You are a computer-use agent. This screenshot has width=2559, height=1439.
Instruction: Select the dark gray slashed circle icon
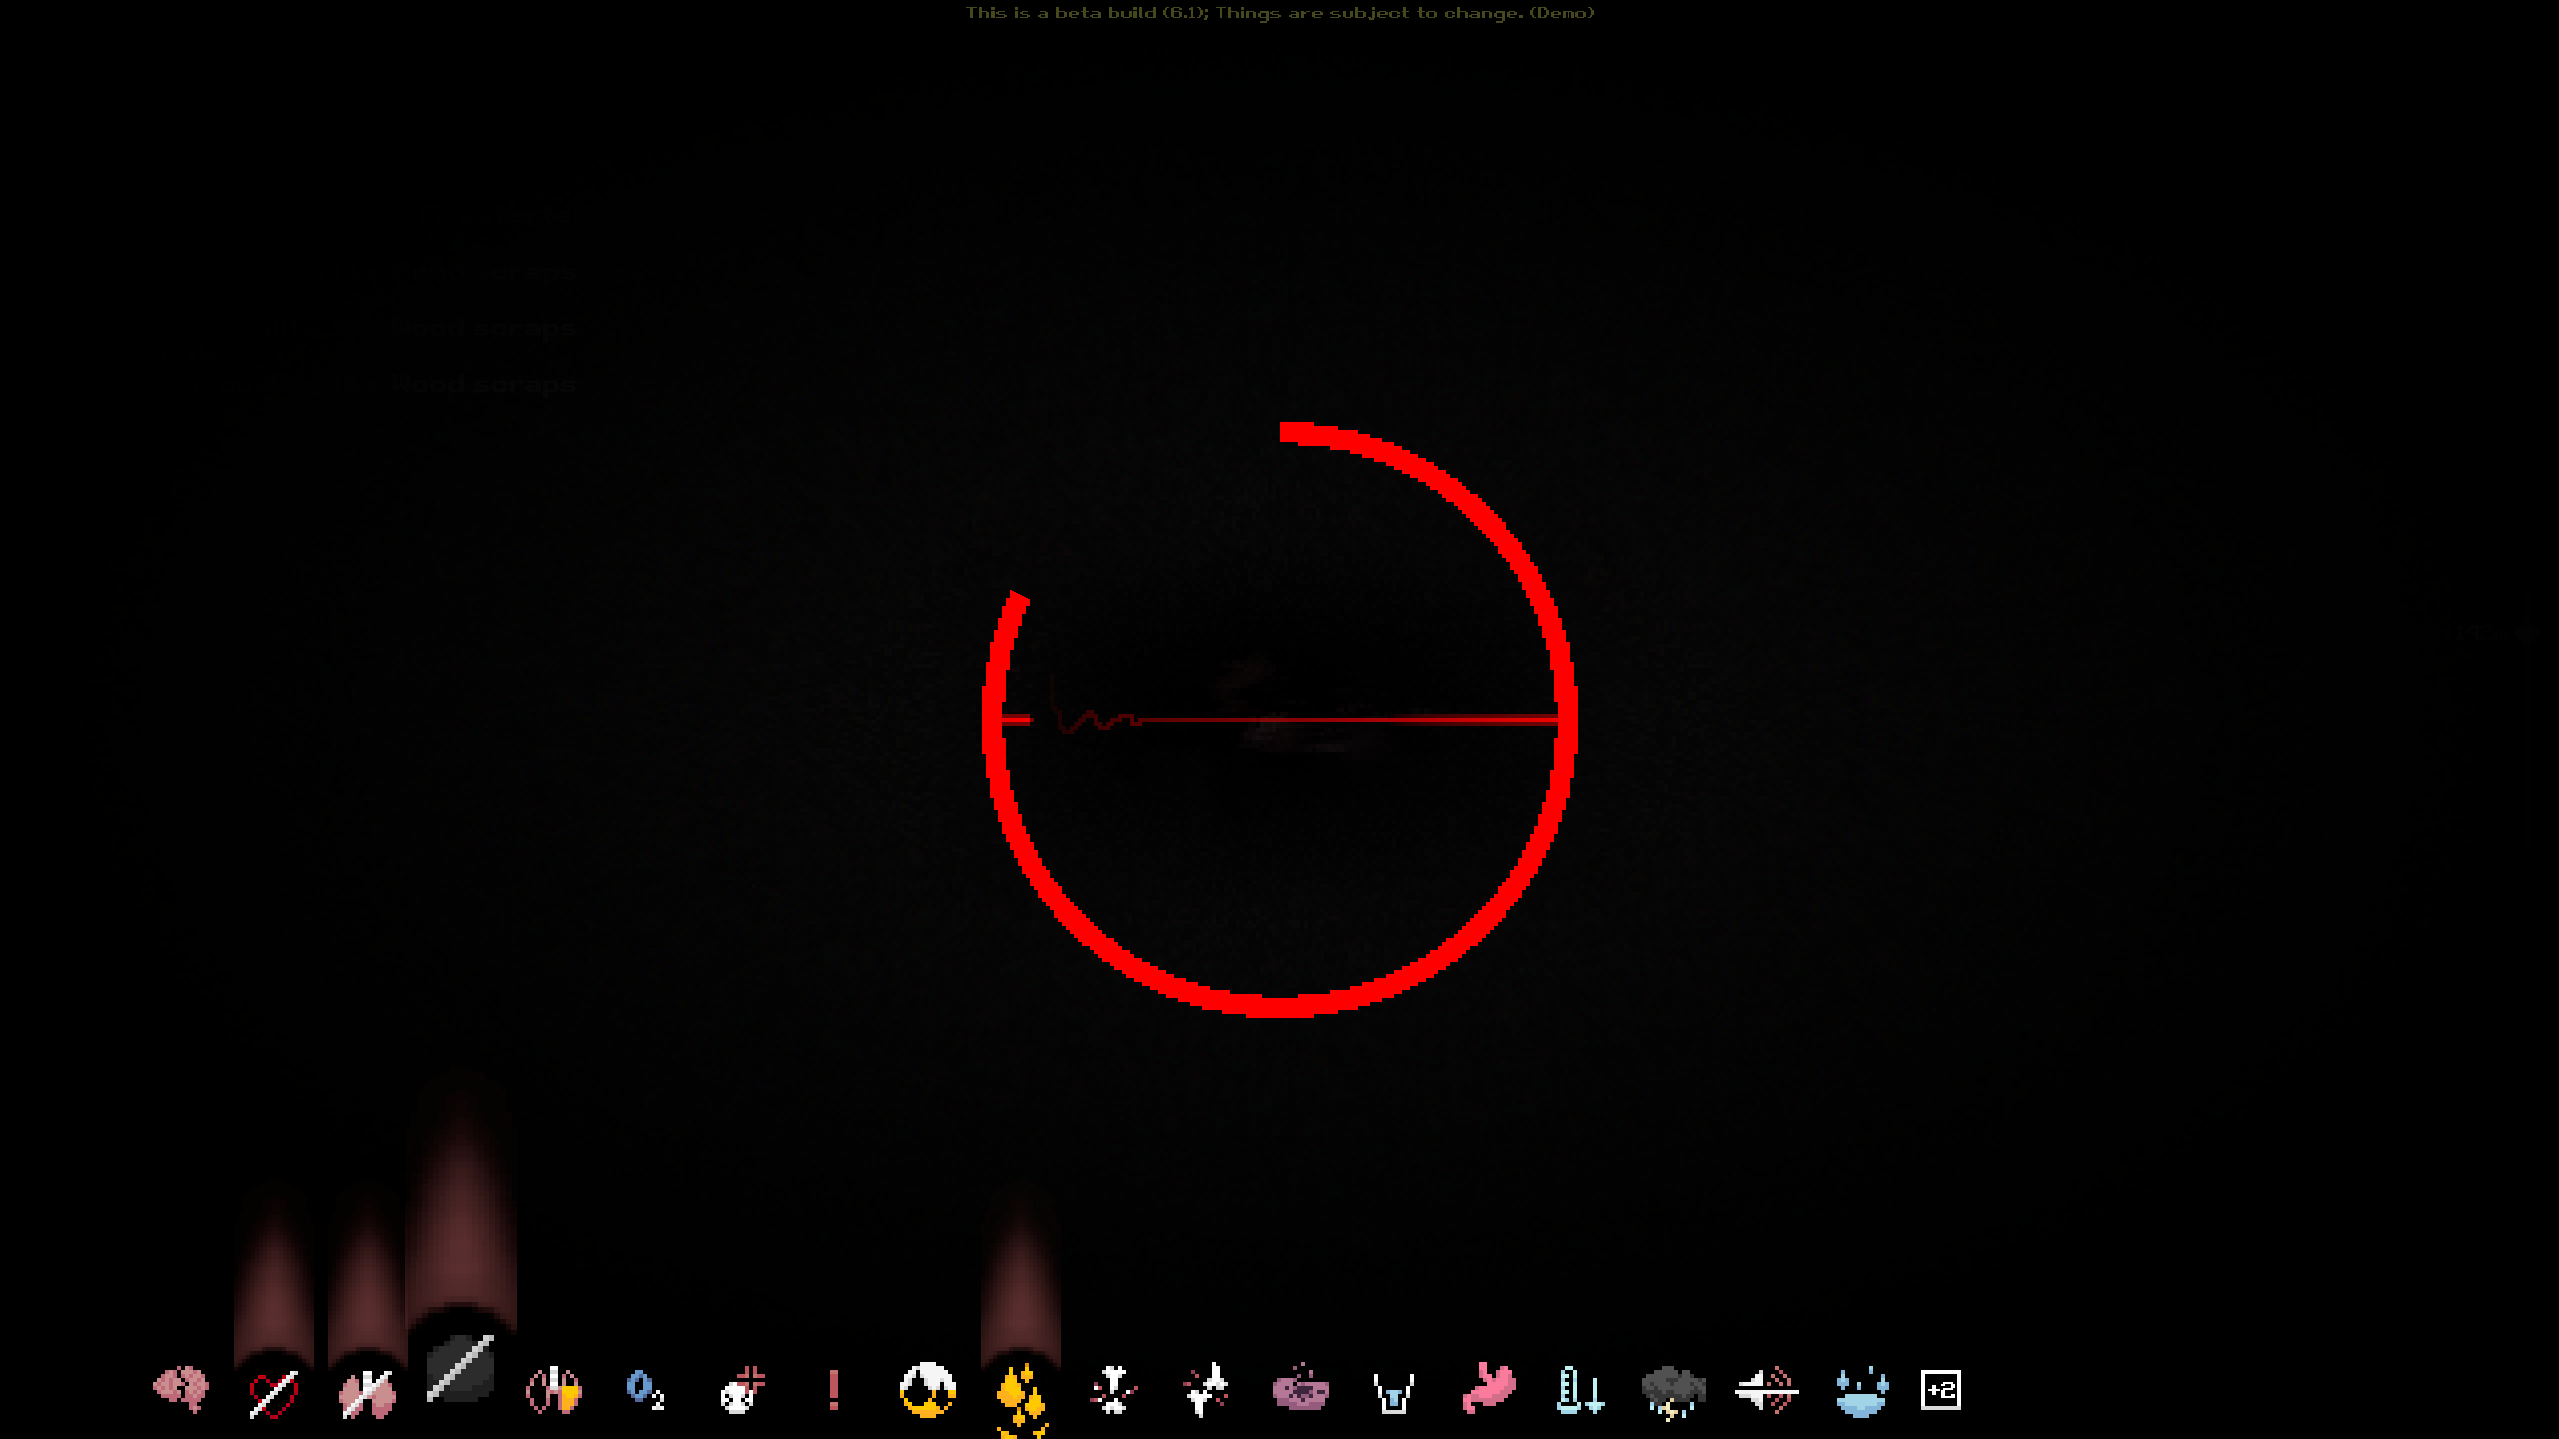[x=460, y=1369]
